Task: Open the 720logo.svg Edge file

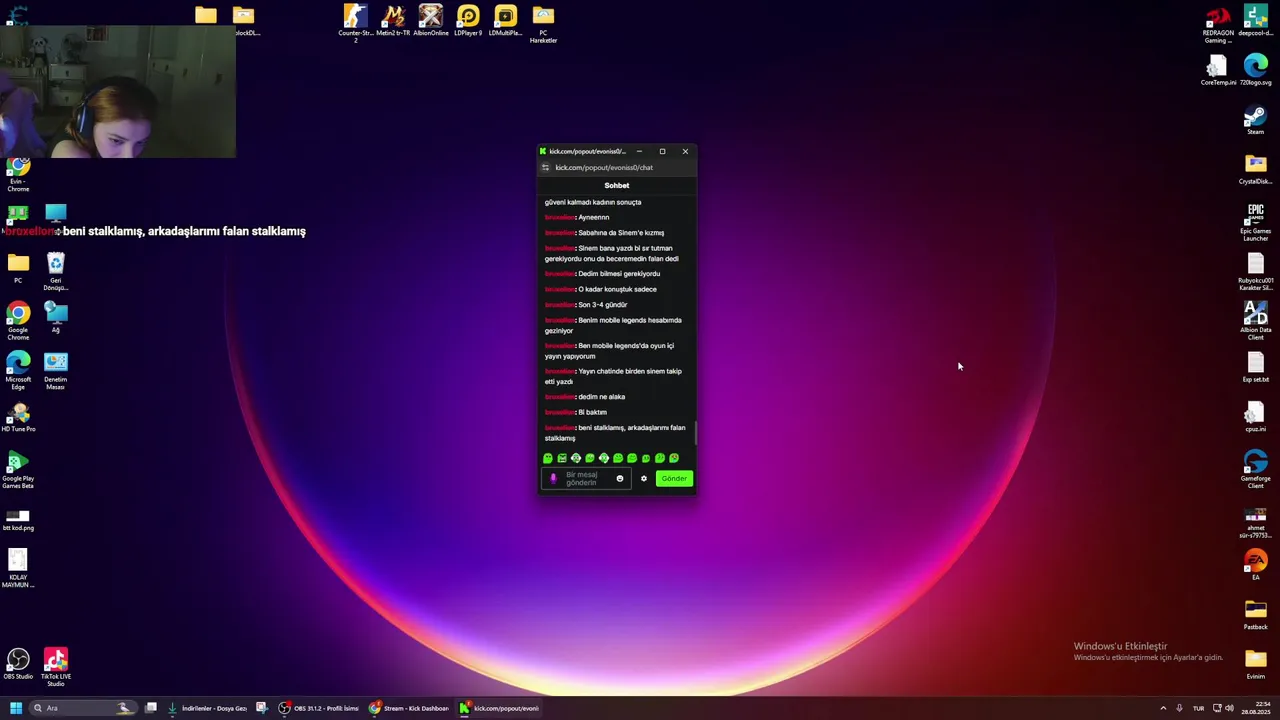Action: pos(1255,70)
